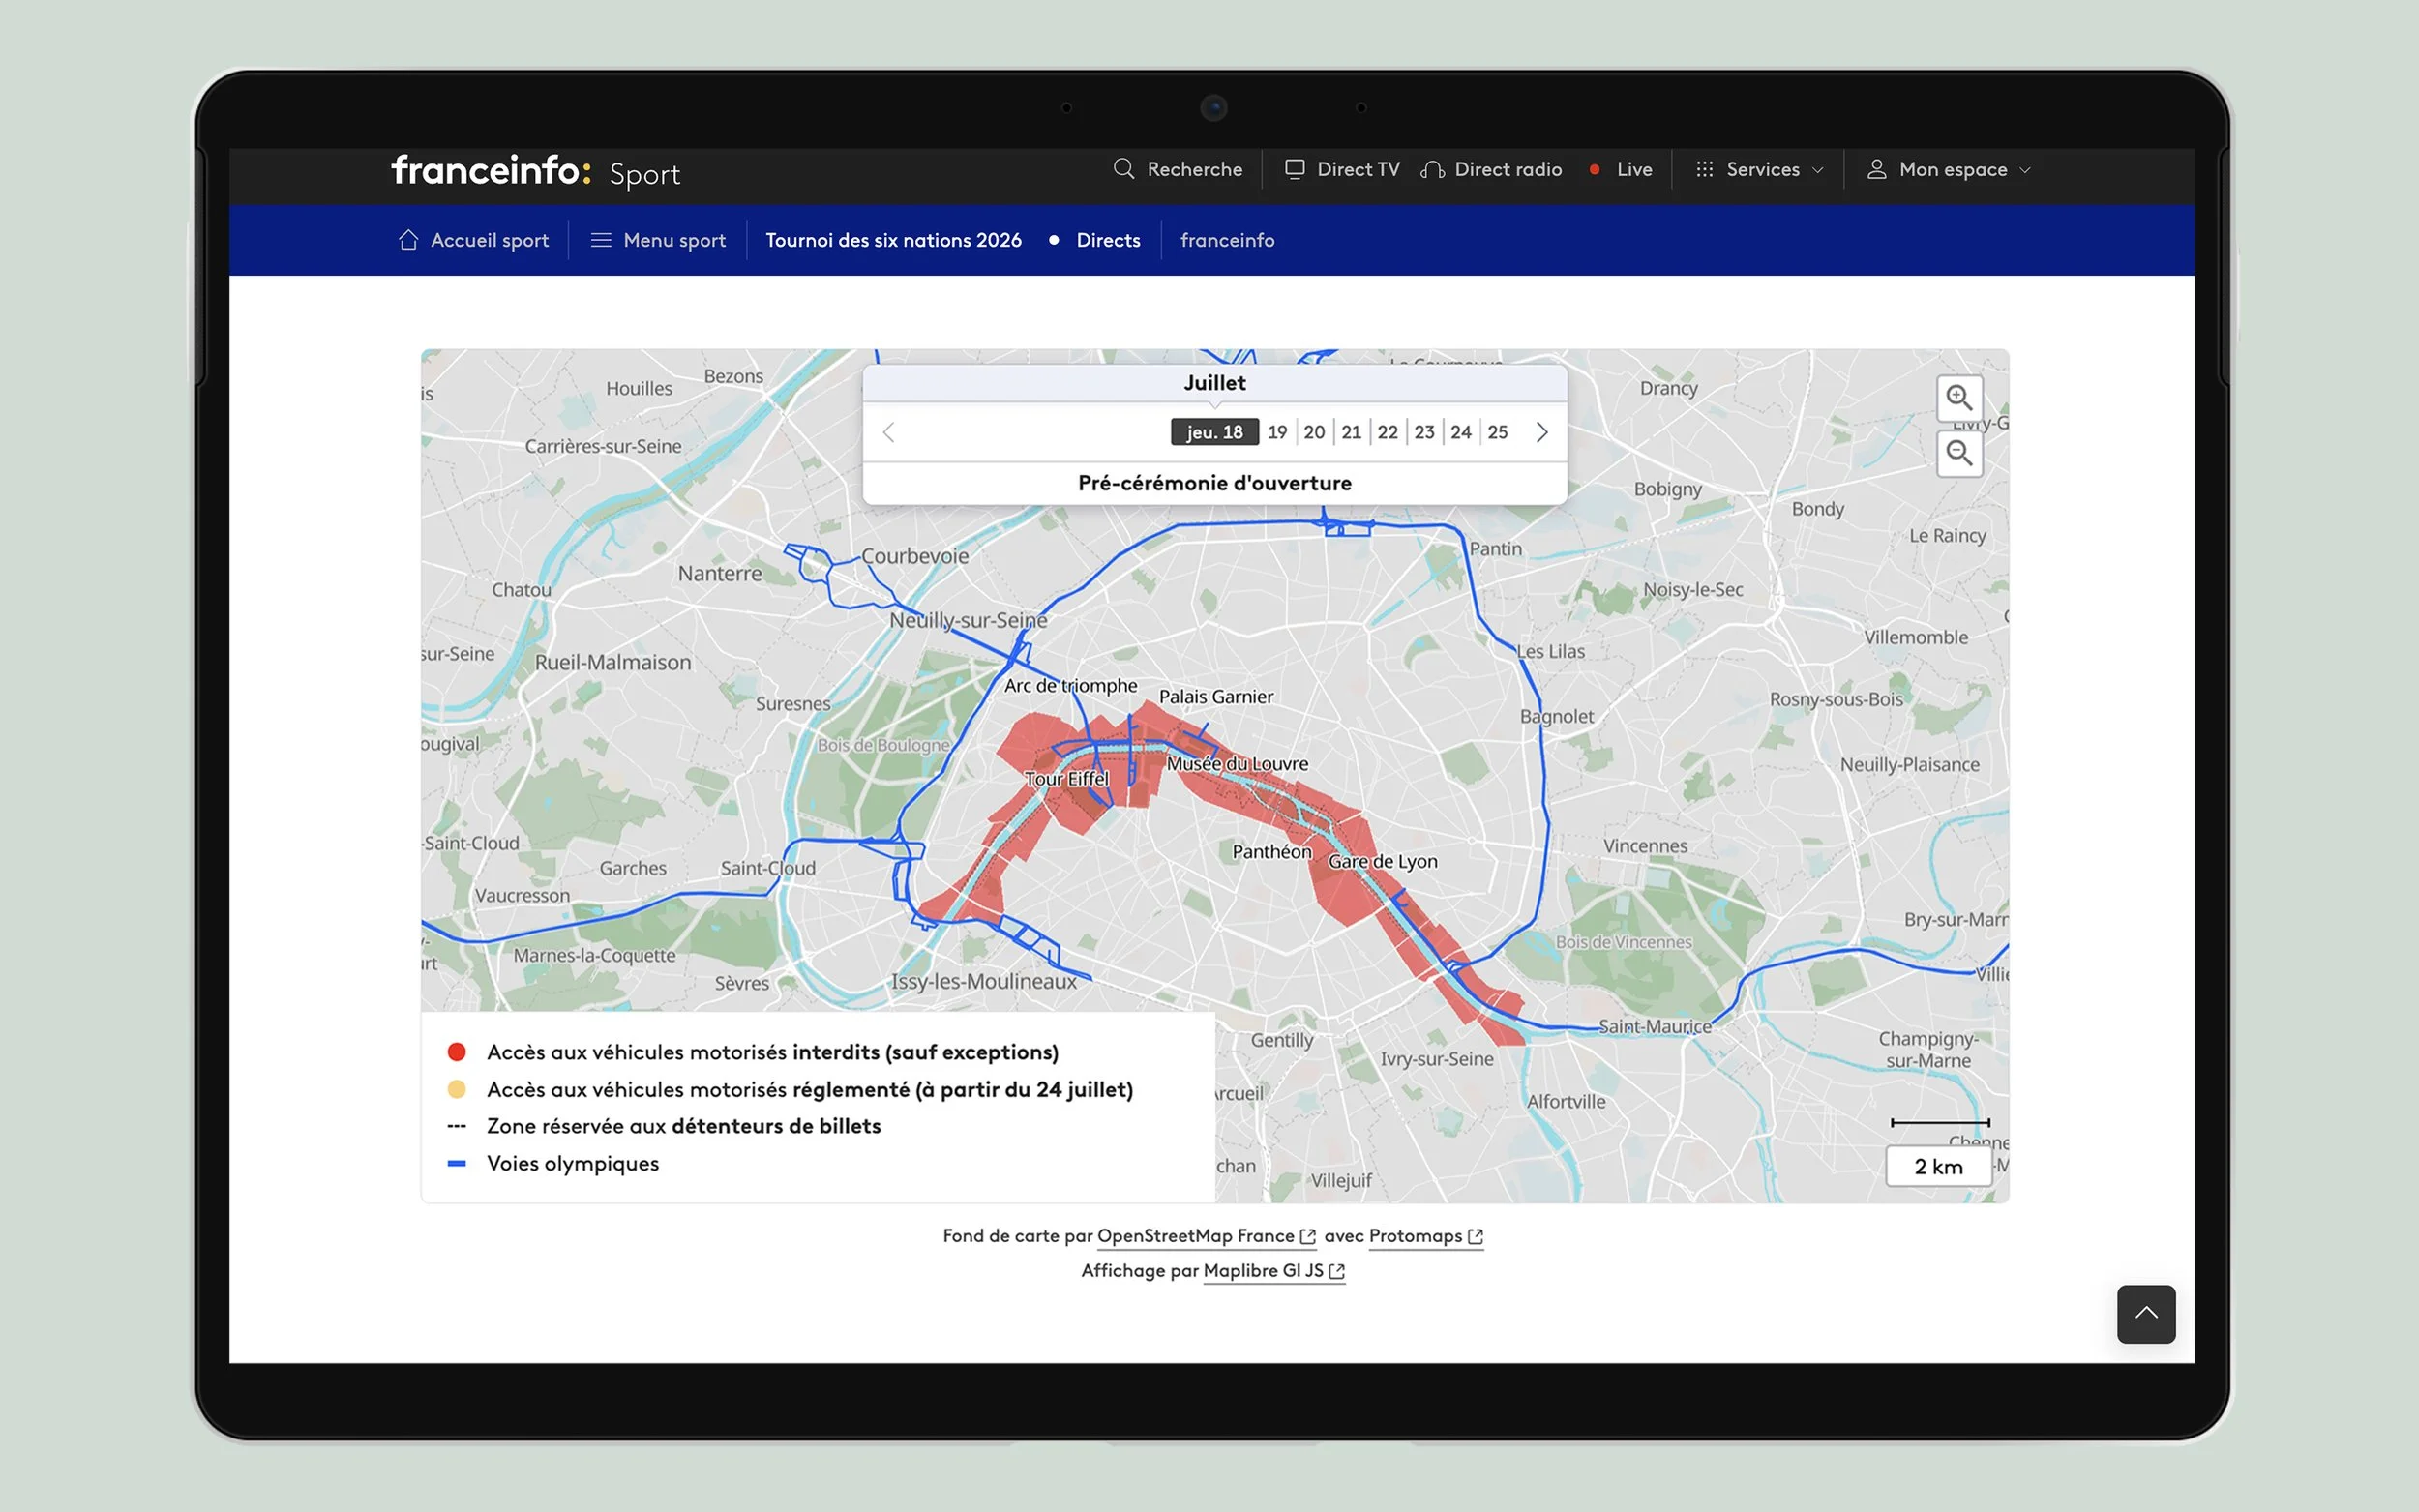Click Neuilly-sur-Seine map label
Image resolution: width=2419 pixels, height=1512 pixels.
click(968, 621)
